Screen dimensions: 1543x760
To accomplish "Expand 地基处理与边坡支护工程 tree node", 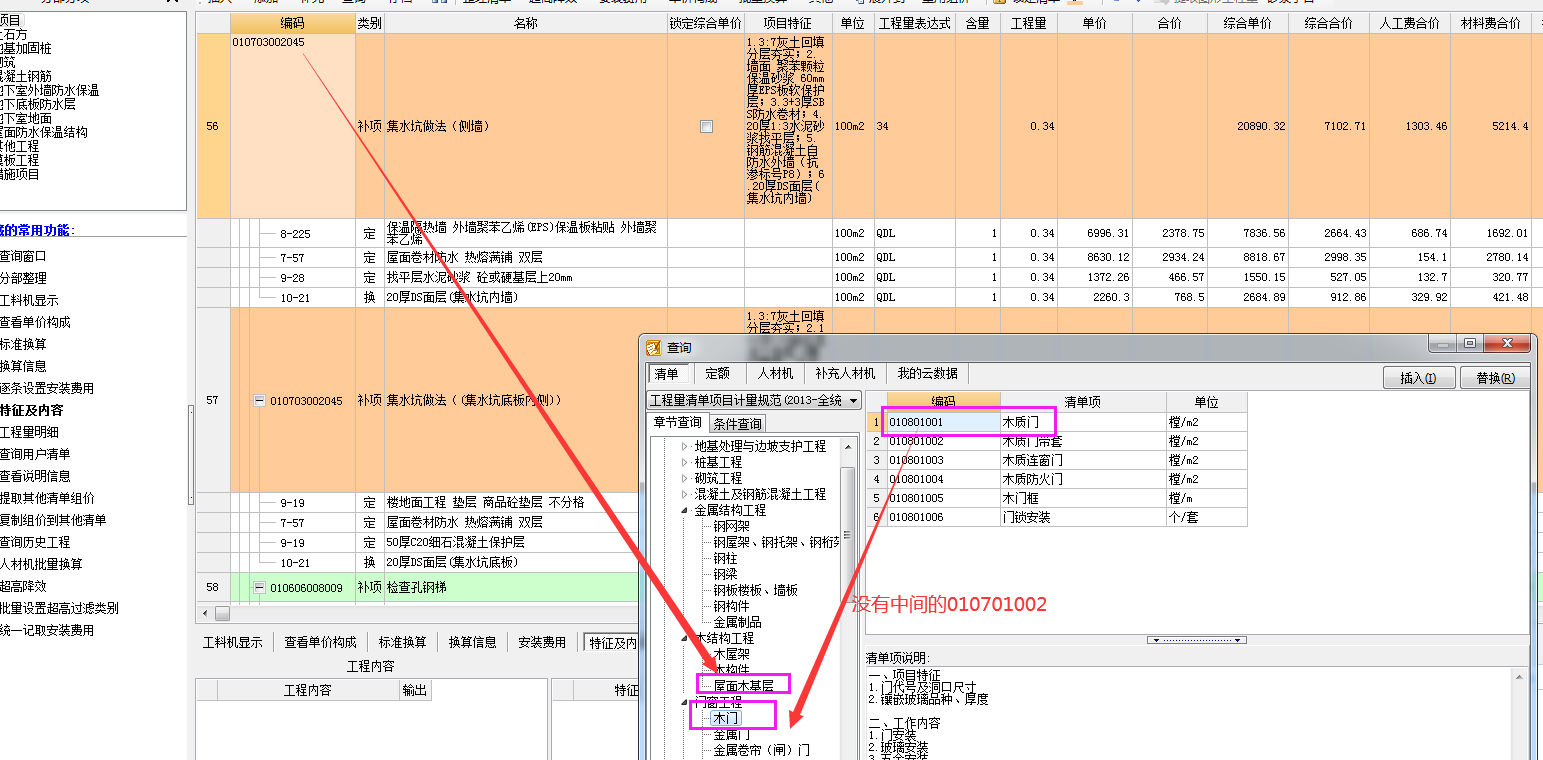I will point(684,446).
